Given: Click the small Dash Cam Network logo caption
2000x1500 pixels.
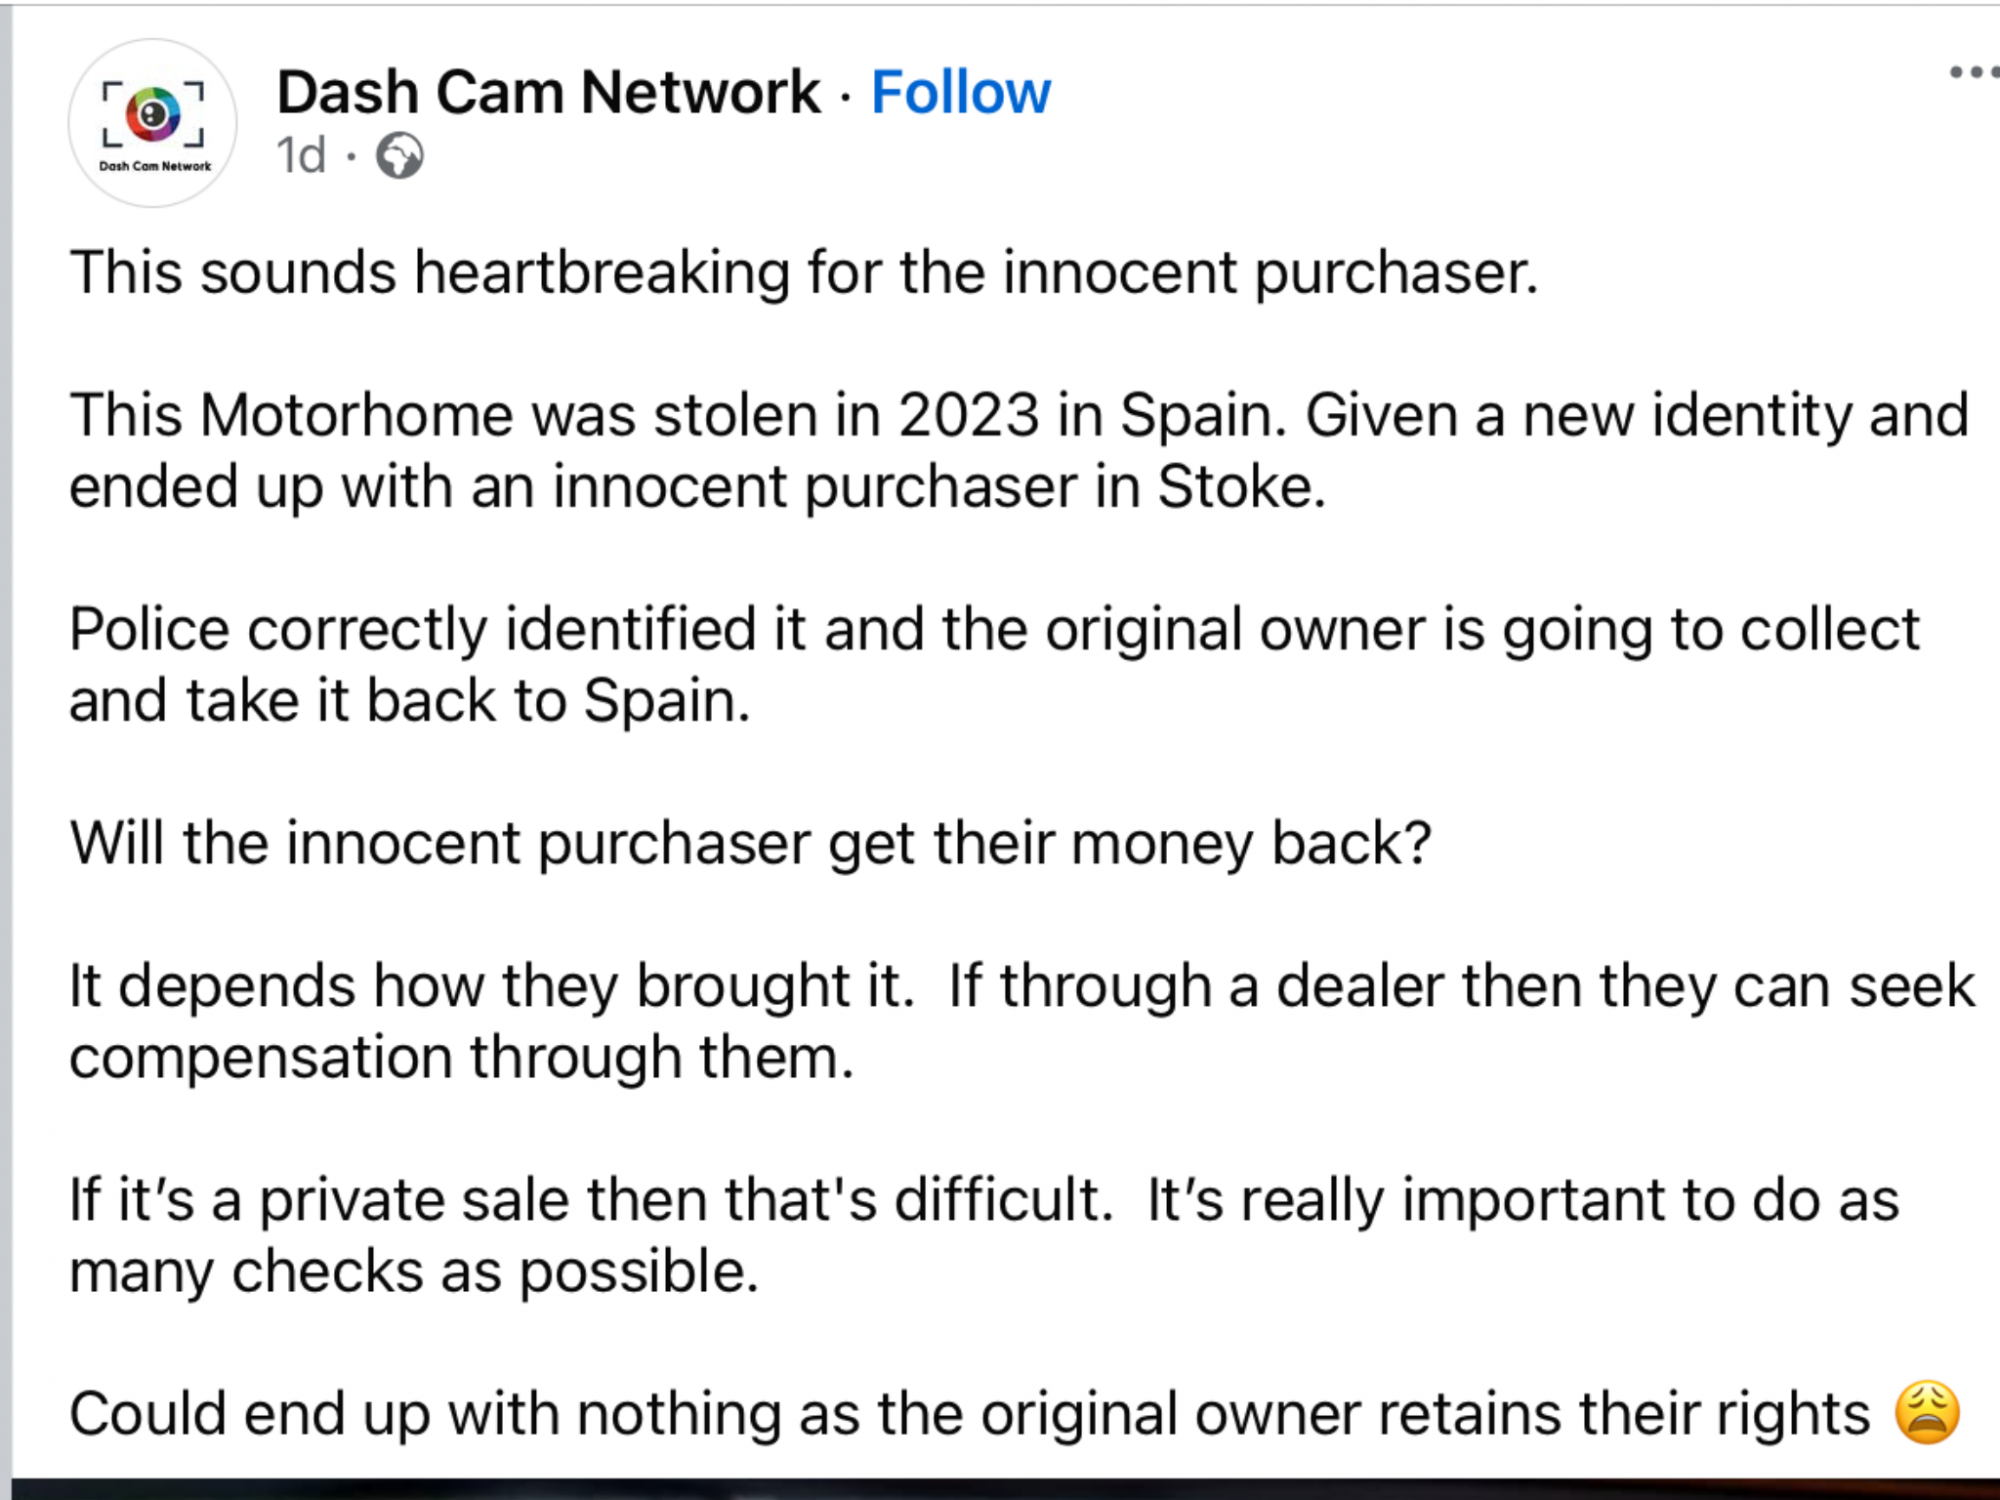Looking at the screenshot, I should point(155,166).
